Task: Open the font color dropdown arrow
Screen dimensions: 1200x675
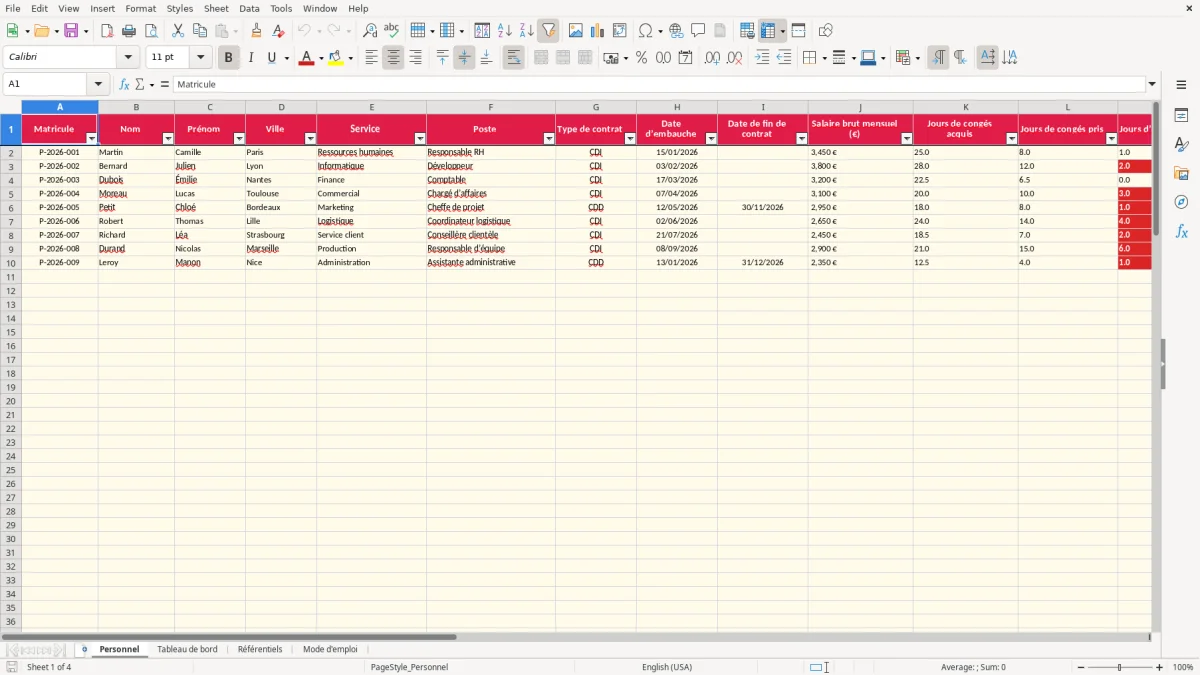Action: tap(320, 58)
